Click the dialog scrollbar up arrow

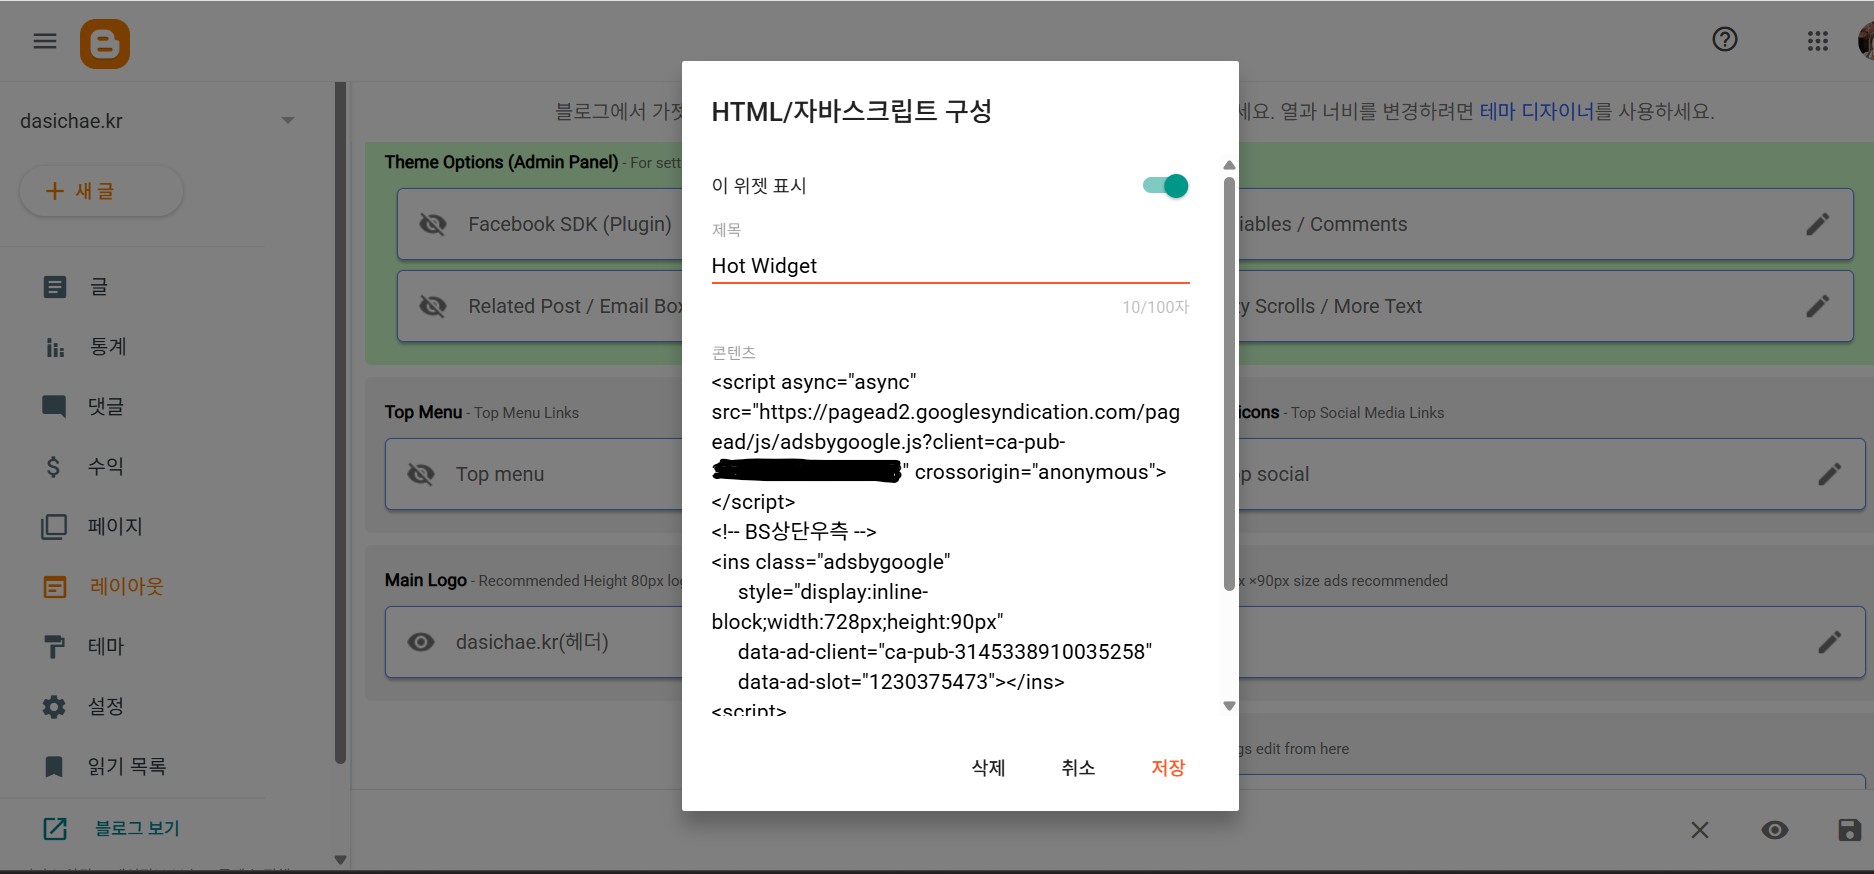tap(1229, 165)
